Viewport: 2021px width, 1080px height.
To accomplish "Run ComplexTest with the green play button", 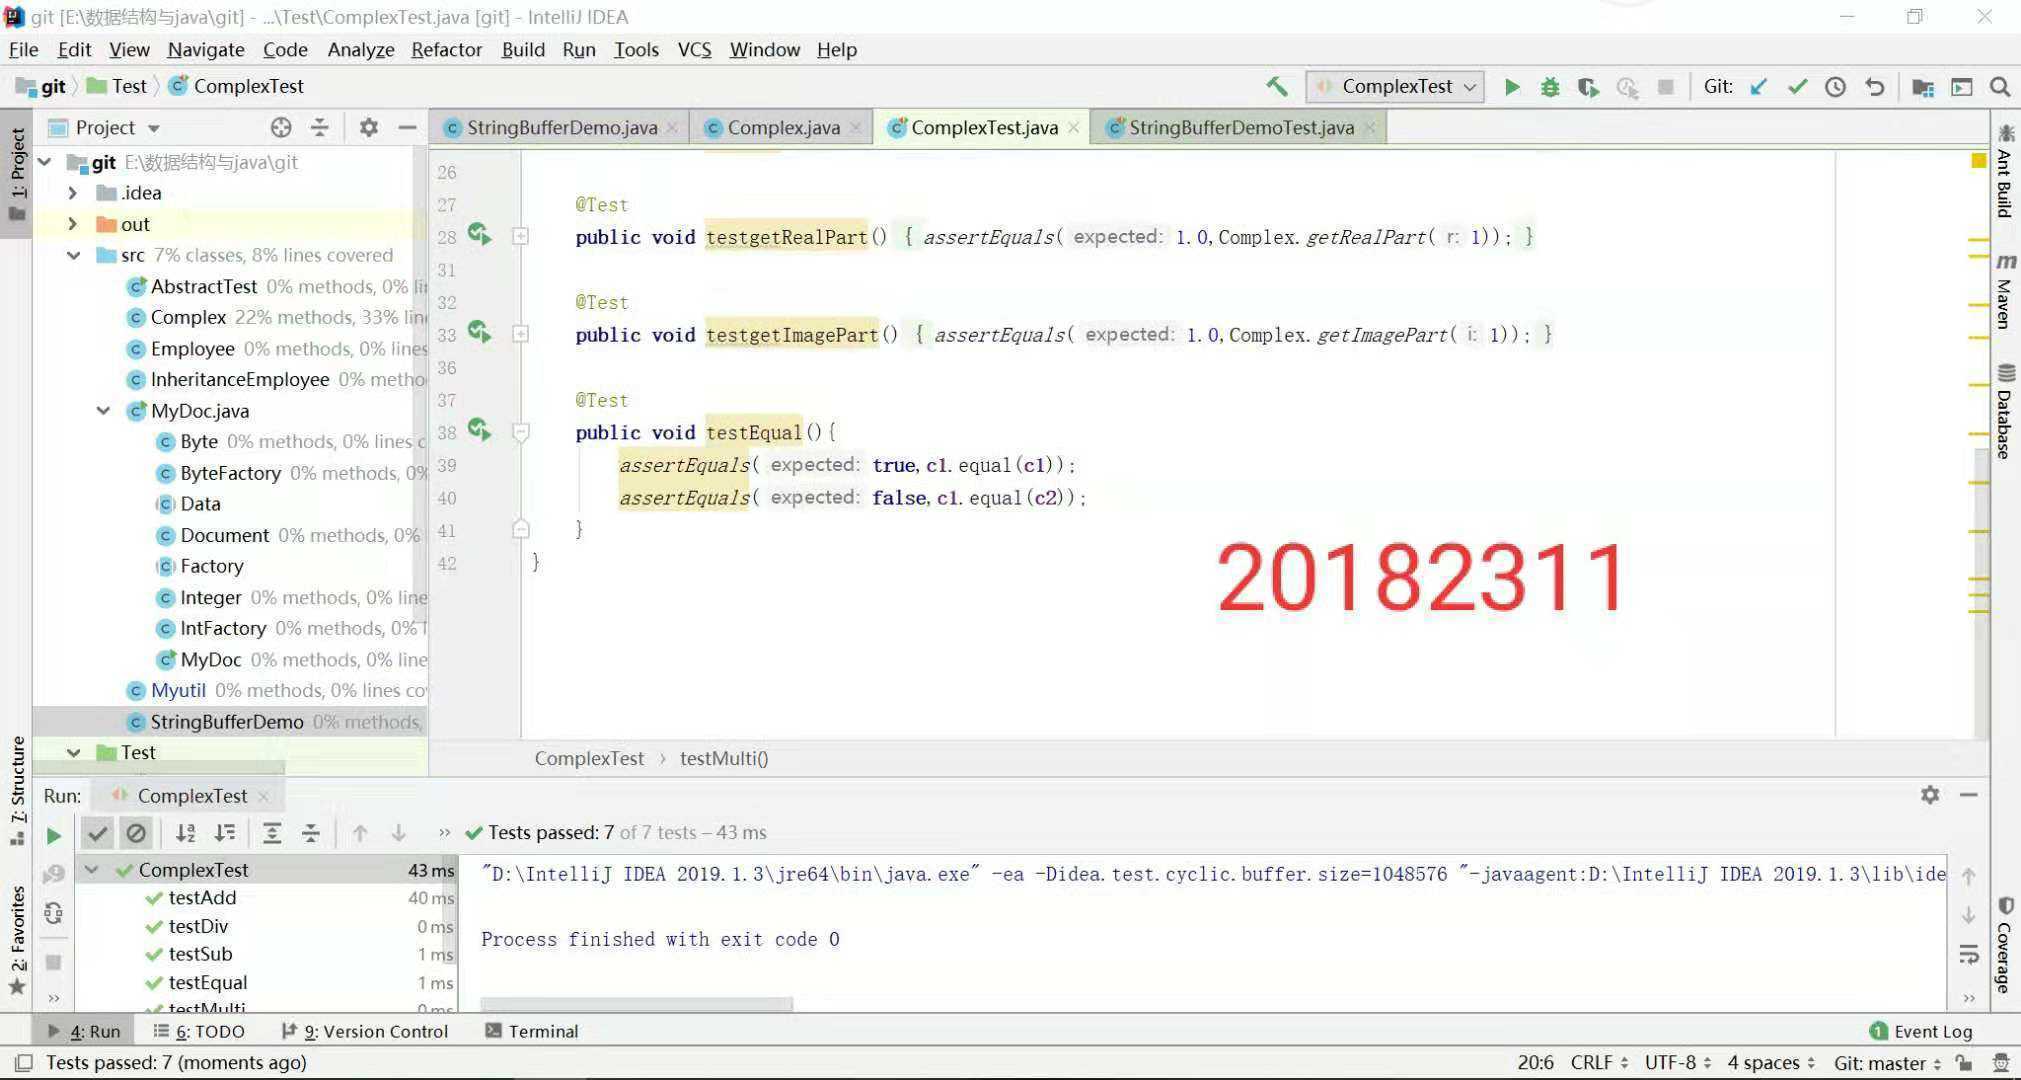I will 1512,87.
